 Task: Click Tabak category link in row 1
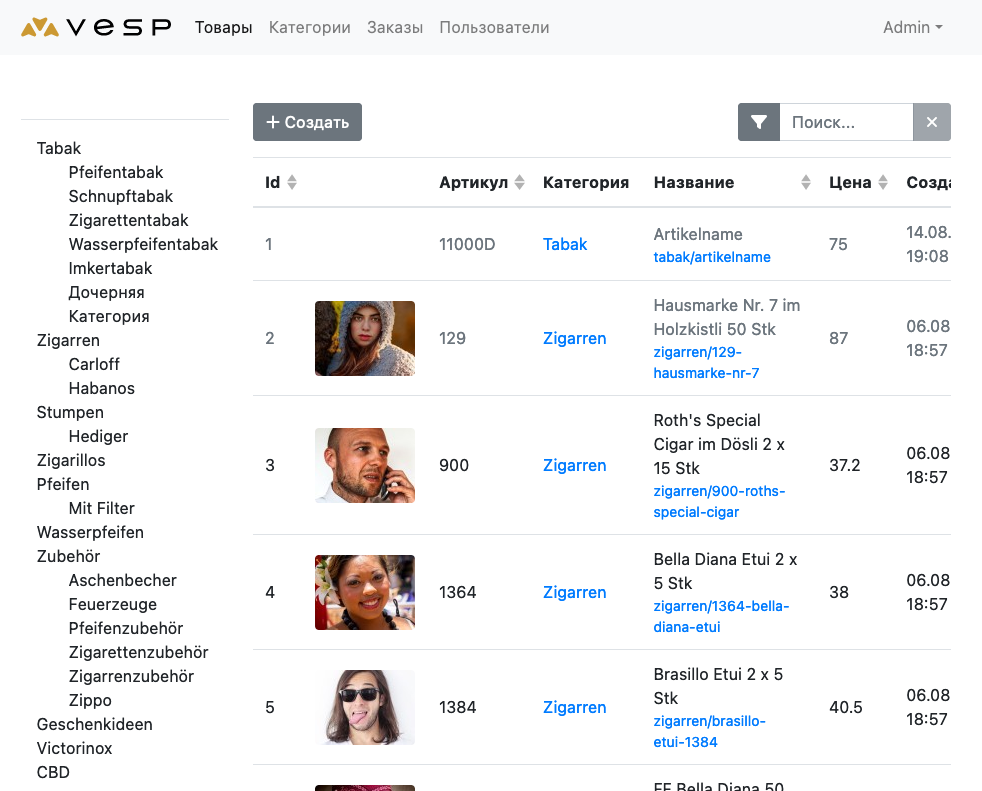pyautogui.click(x=565, y=244)
